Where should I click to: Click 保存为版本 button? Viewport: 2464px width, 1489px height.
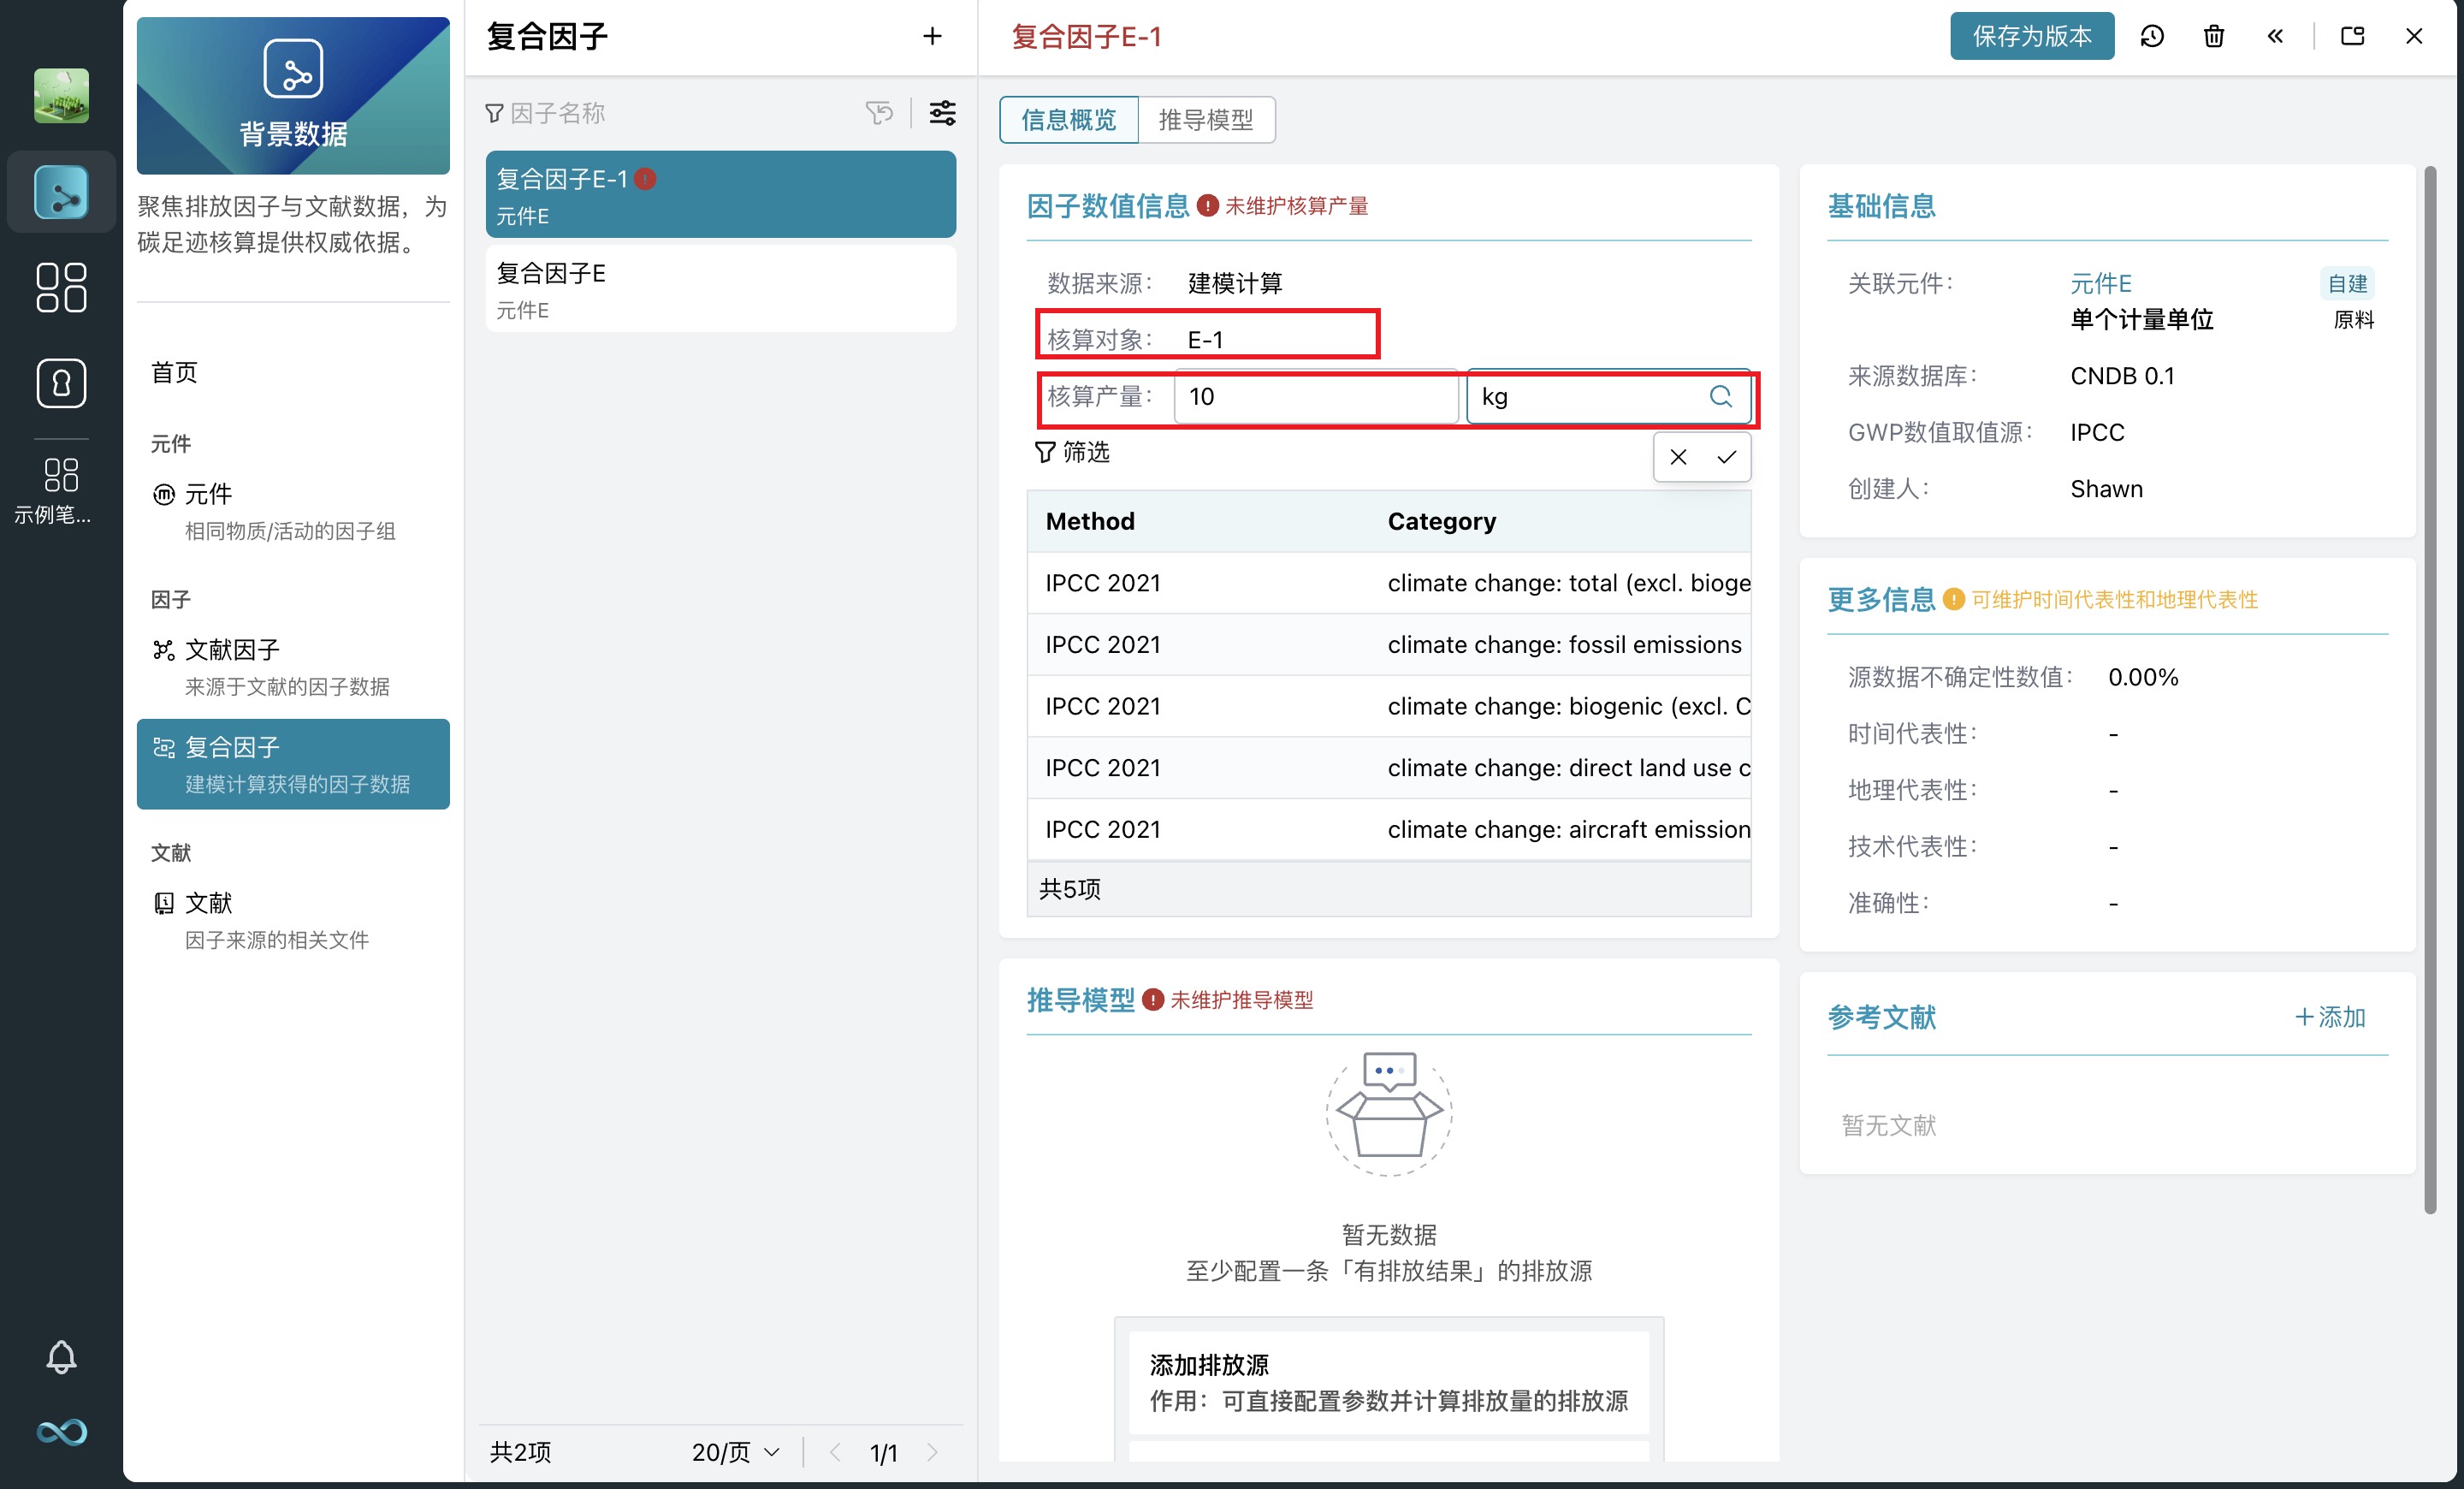2031,37
